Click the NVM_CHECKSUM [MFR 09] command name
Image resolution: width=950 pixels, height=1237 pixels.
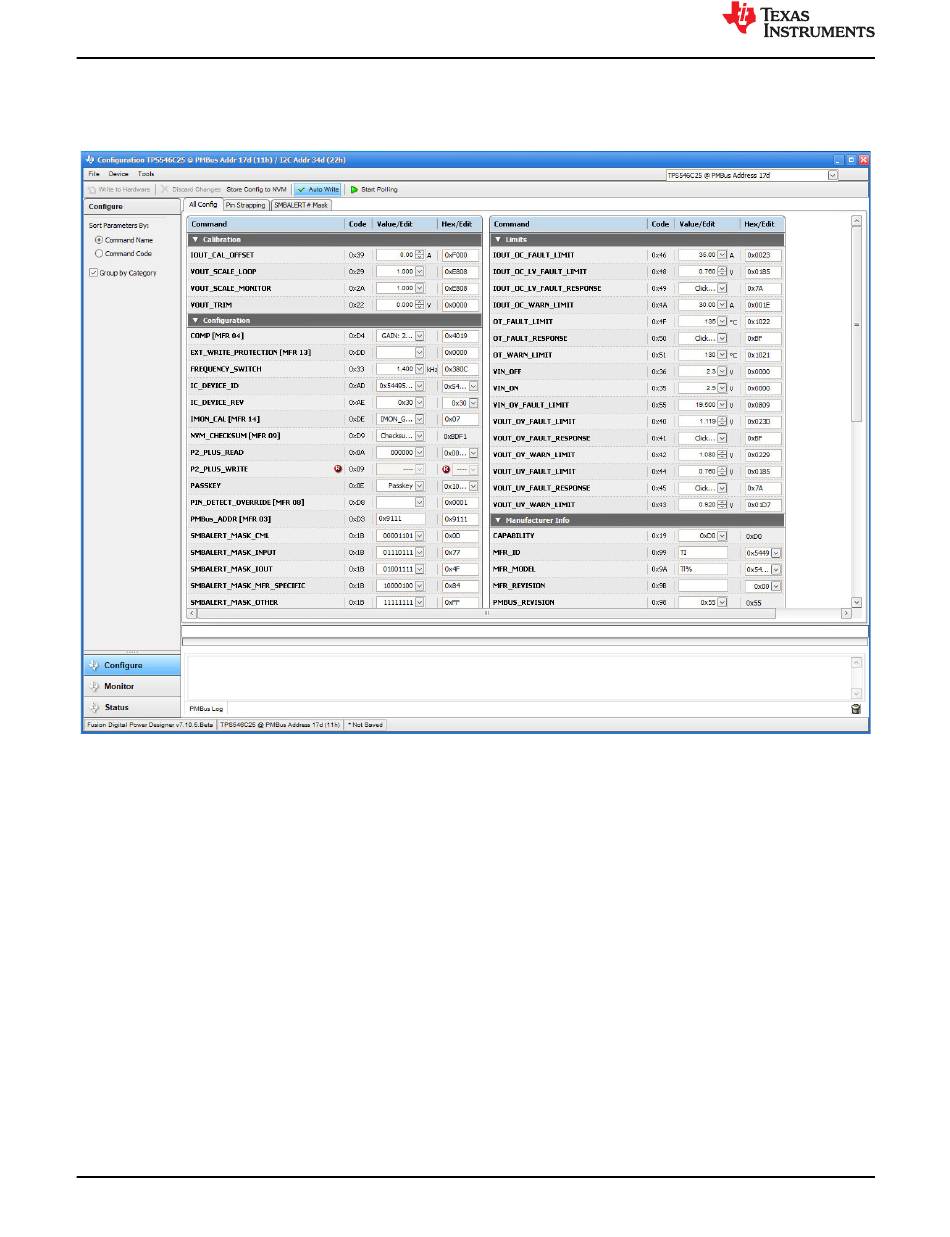pyautogui.click(x=233, y=436)
